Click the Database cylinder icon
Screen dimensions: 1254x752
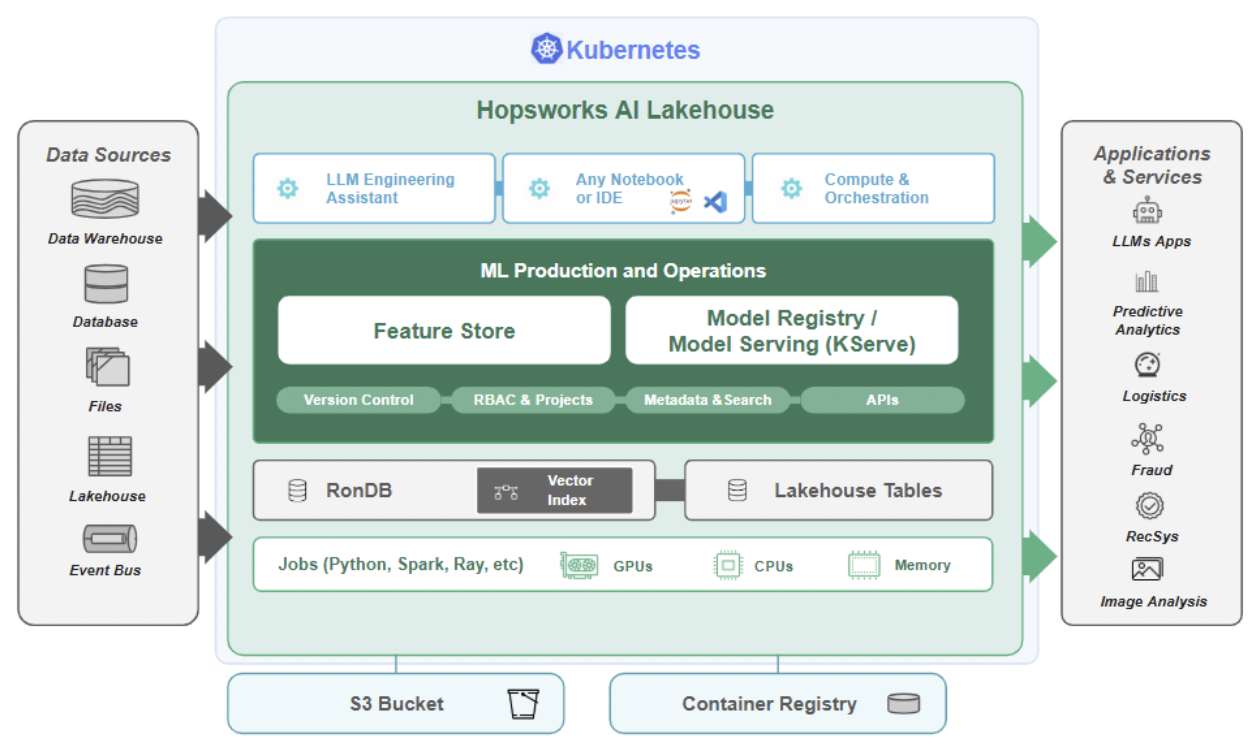tap(106, 284)
